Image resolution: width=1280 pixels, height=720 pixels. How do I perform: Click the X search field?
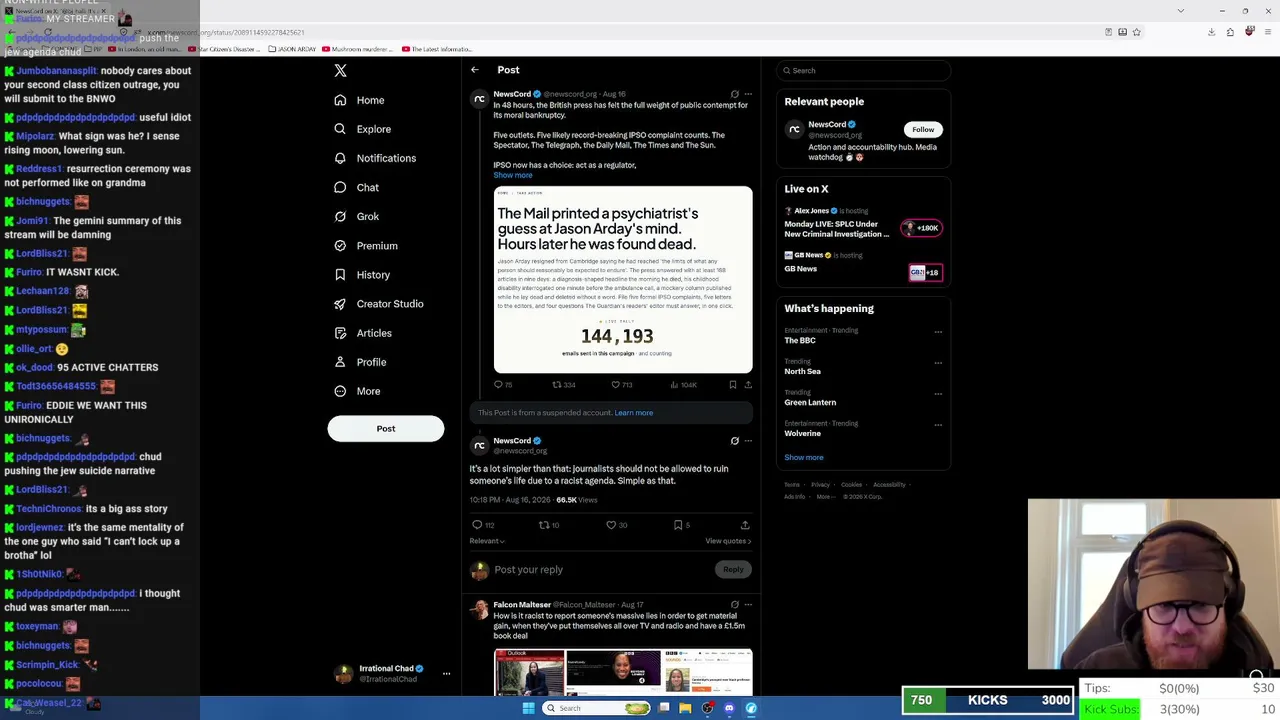(863, 70)
